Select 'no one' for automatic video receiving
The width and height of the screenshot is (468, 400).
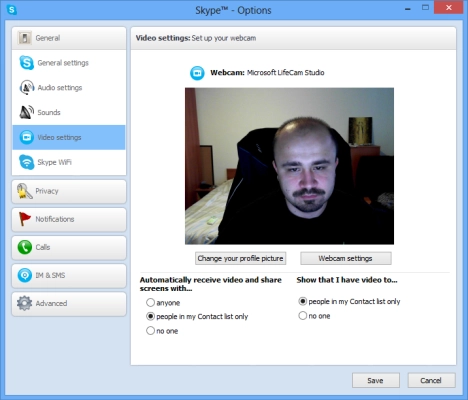tap(150, 331)
